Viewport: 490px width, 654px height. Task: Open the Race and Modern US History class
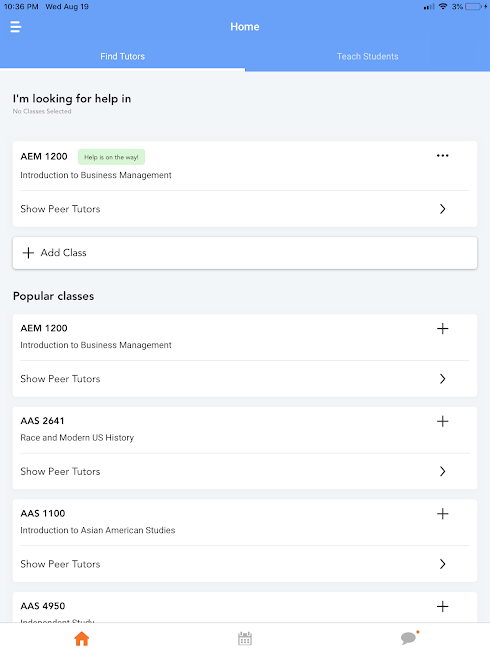(x=77, y=438)
